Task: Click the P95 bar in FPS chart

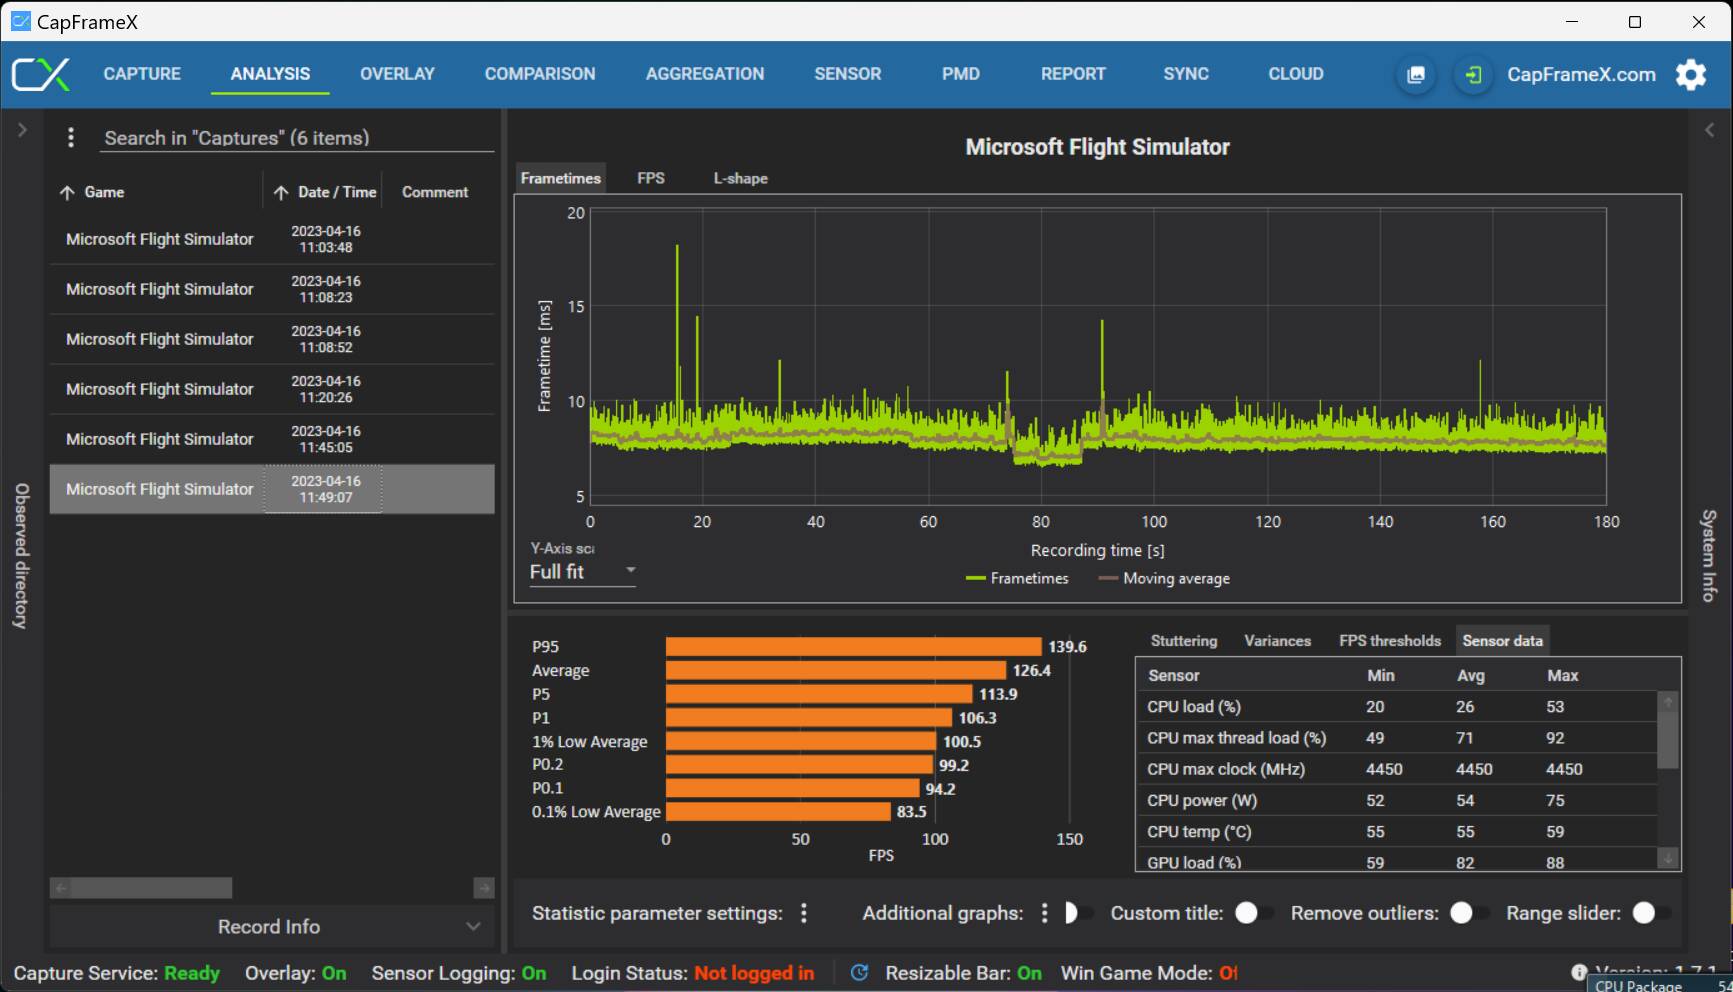Action: point(854,647)
